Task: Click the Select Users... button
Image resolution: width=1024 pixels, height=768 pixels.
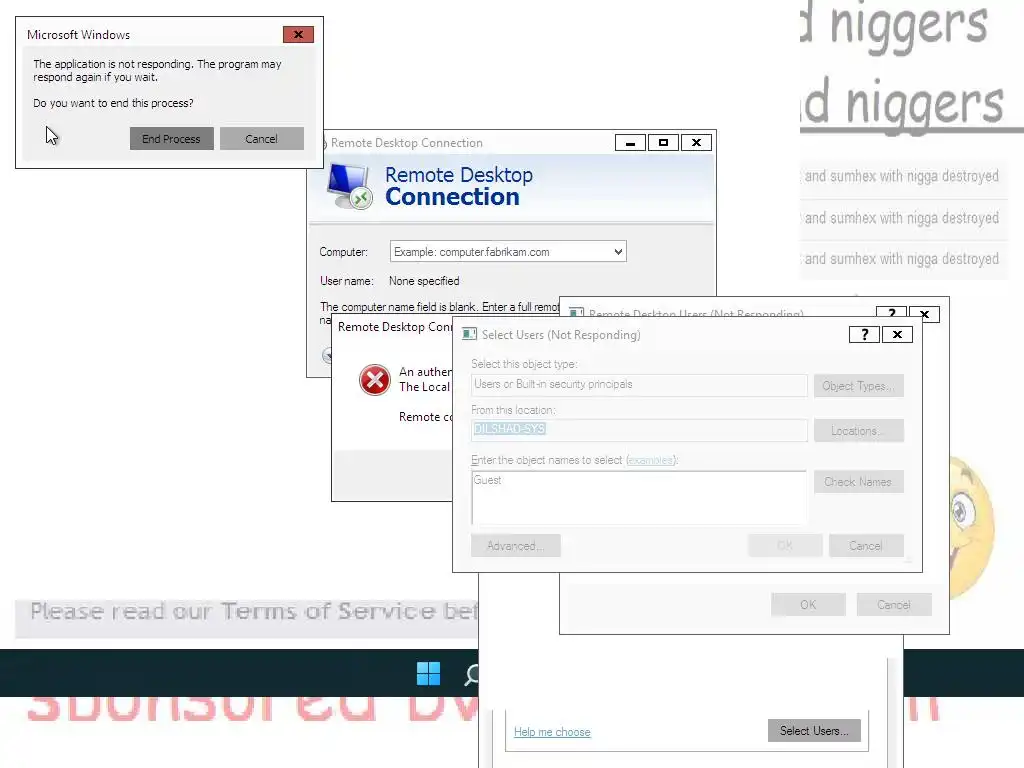Action: point(814,731)
